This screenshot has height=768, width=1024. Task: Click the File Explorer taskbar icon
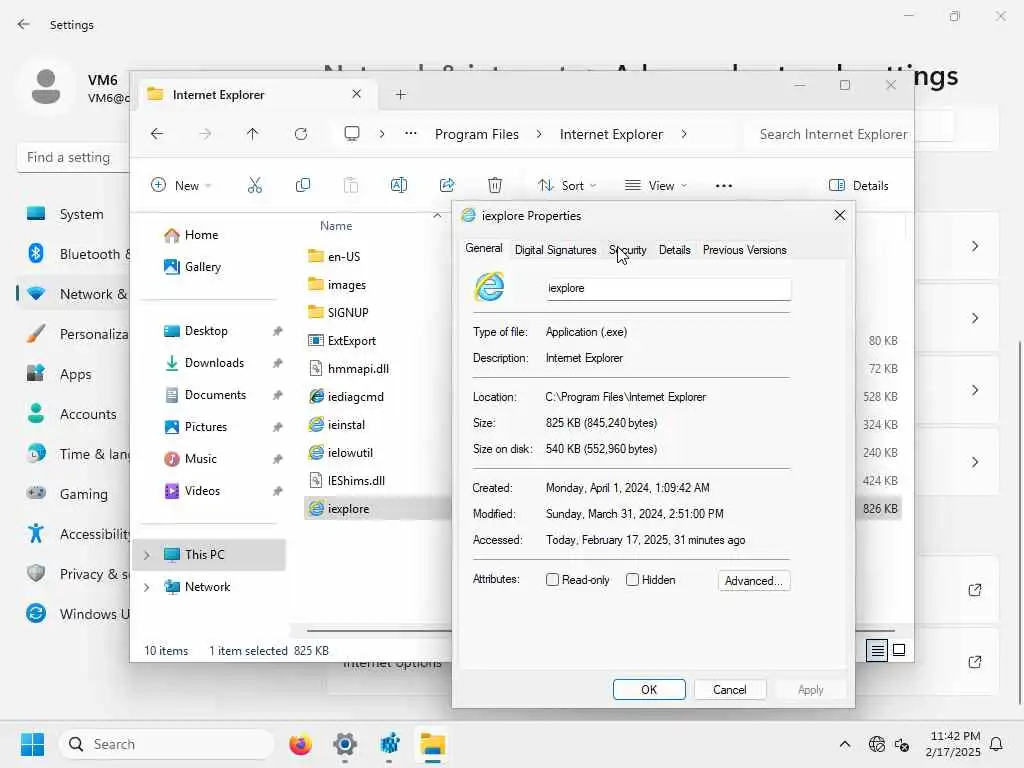click(432, 744)
